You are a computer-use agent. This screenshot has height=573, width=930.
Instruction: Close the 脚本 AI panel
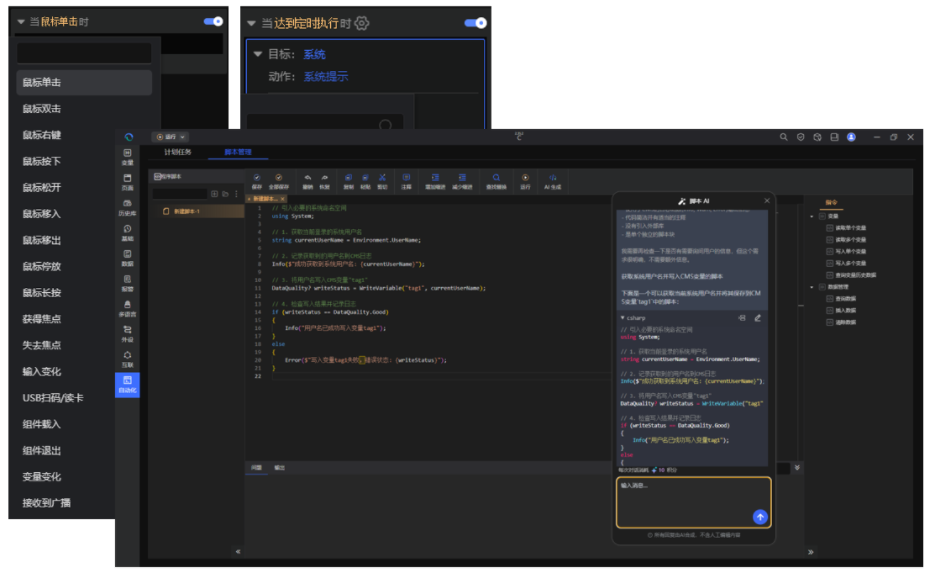tap(767, 201)
